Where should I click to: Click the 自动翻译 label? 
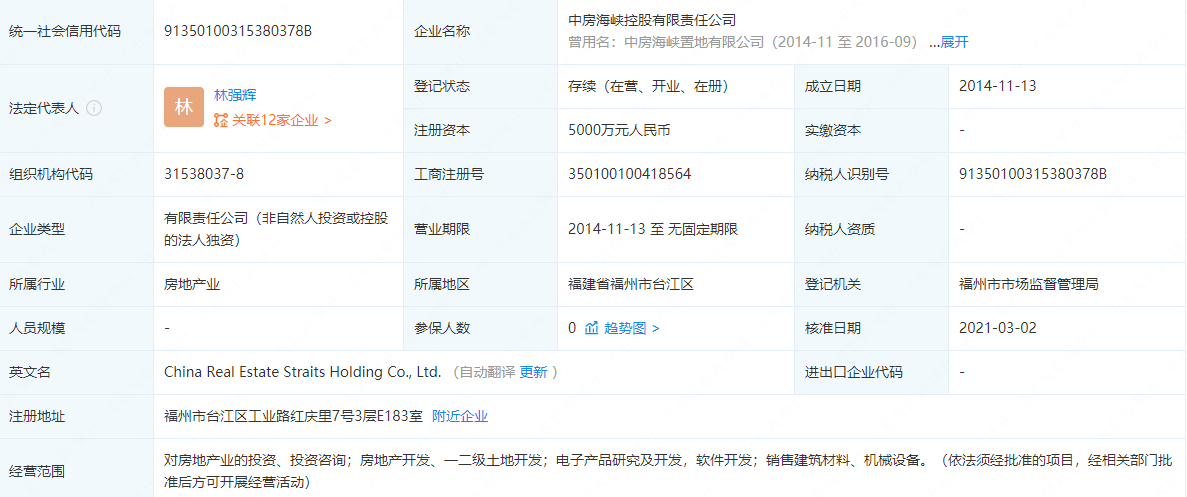coord(488,372)
